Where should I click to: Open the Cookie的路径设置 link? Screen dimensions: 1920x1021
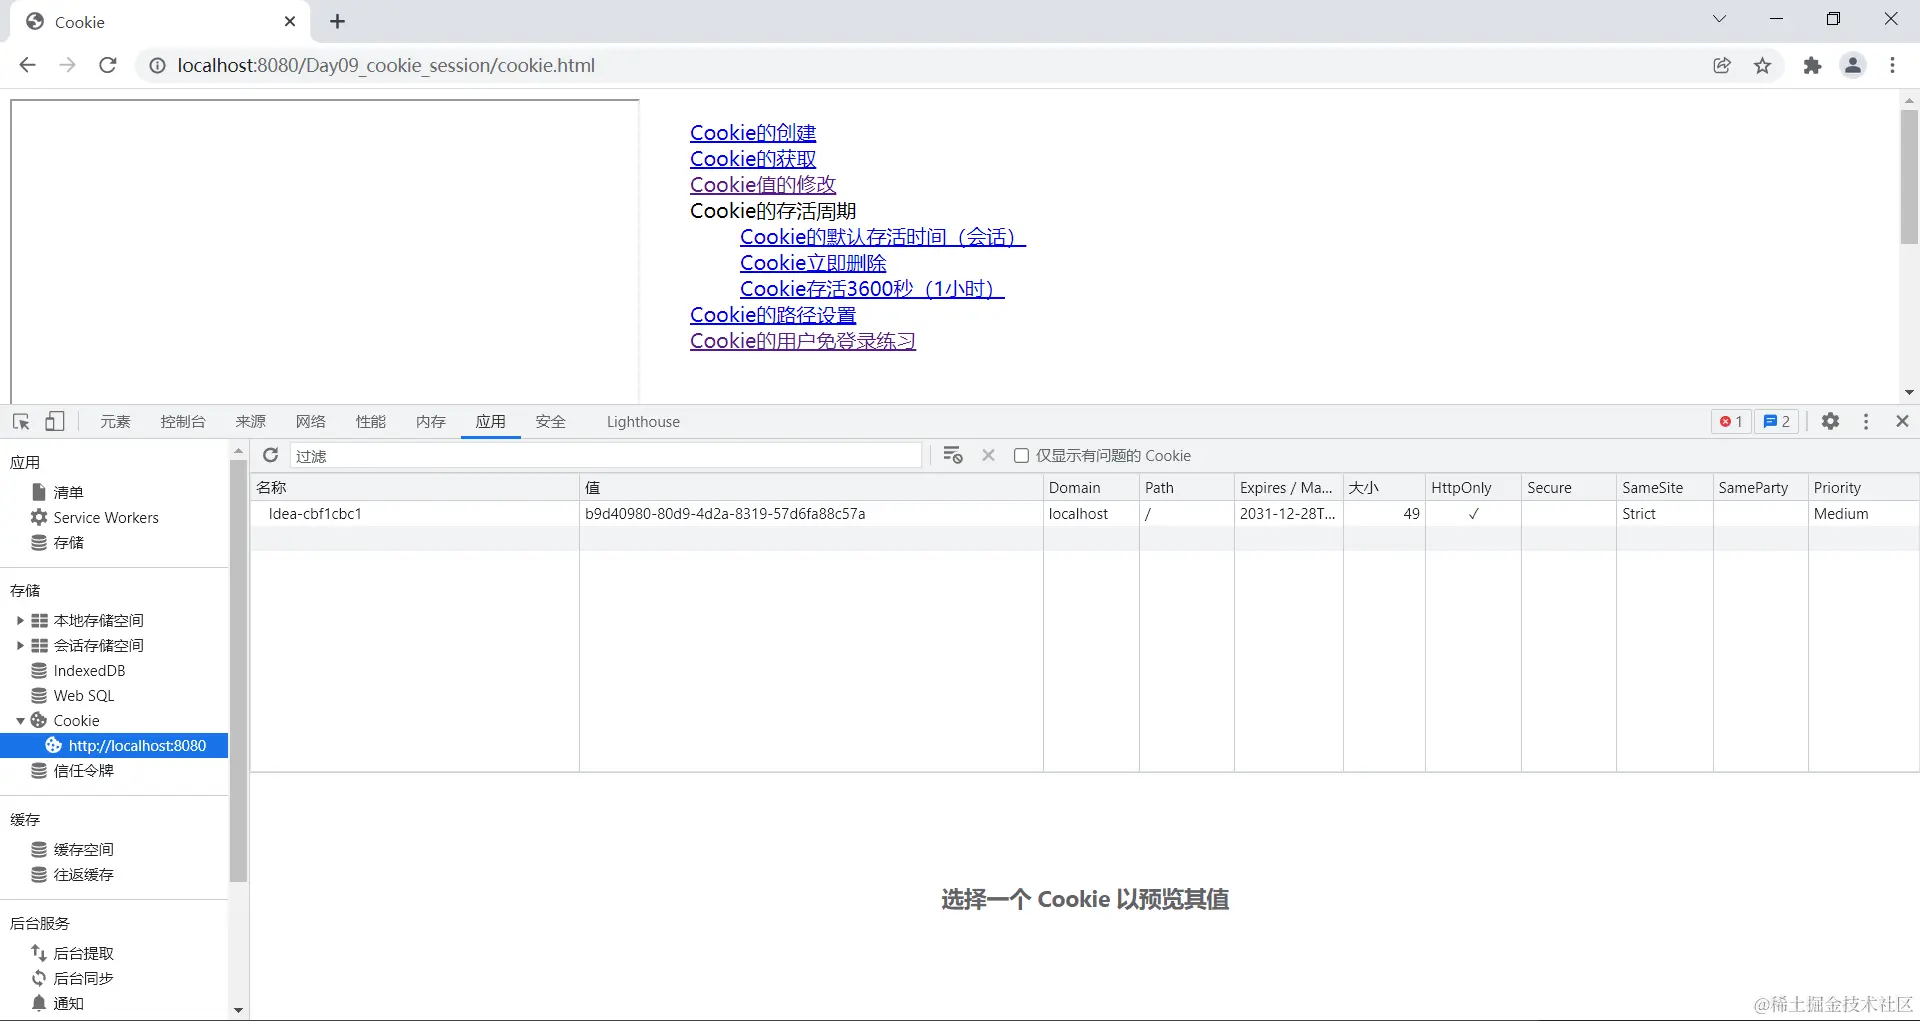(x=773, y=315)
